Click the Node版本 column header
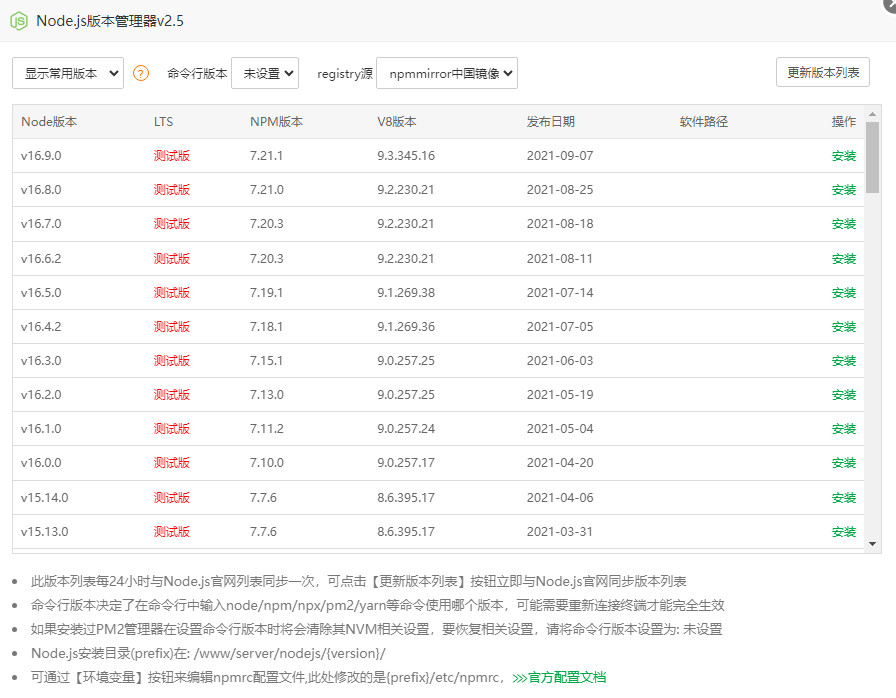The width and height of the screenshot is (896, 698). click(49, 122)
